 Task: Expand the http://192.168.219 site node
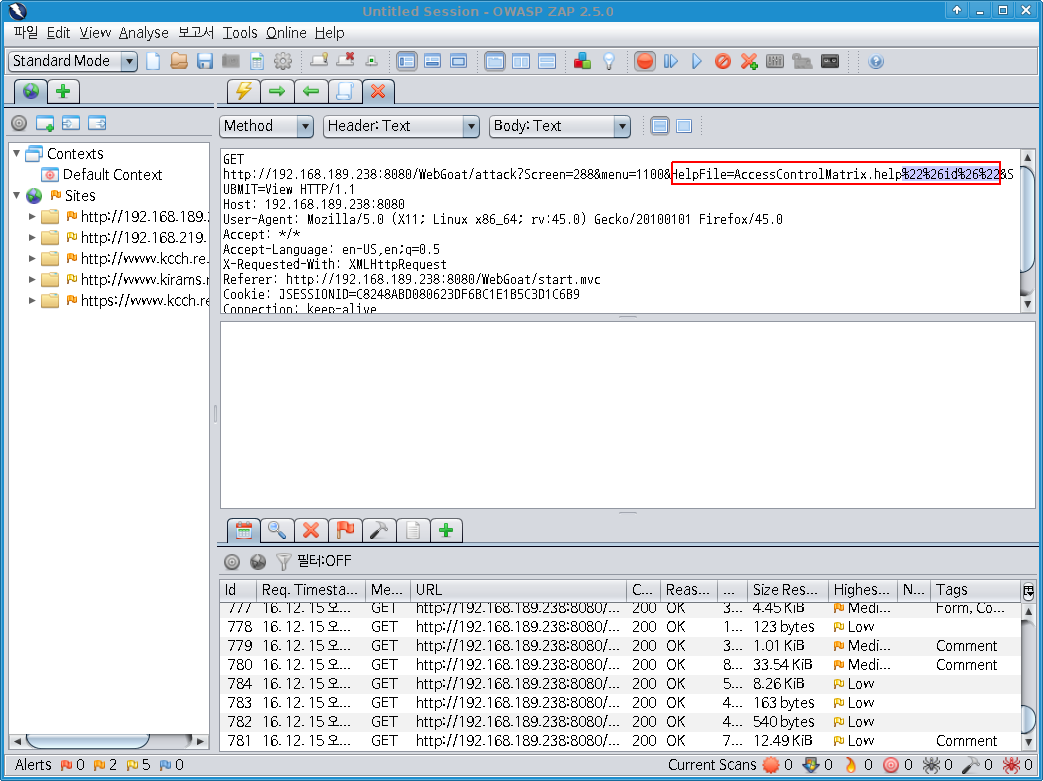pos(32,237)
